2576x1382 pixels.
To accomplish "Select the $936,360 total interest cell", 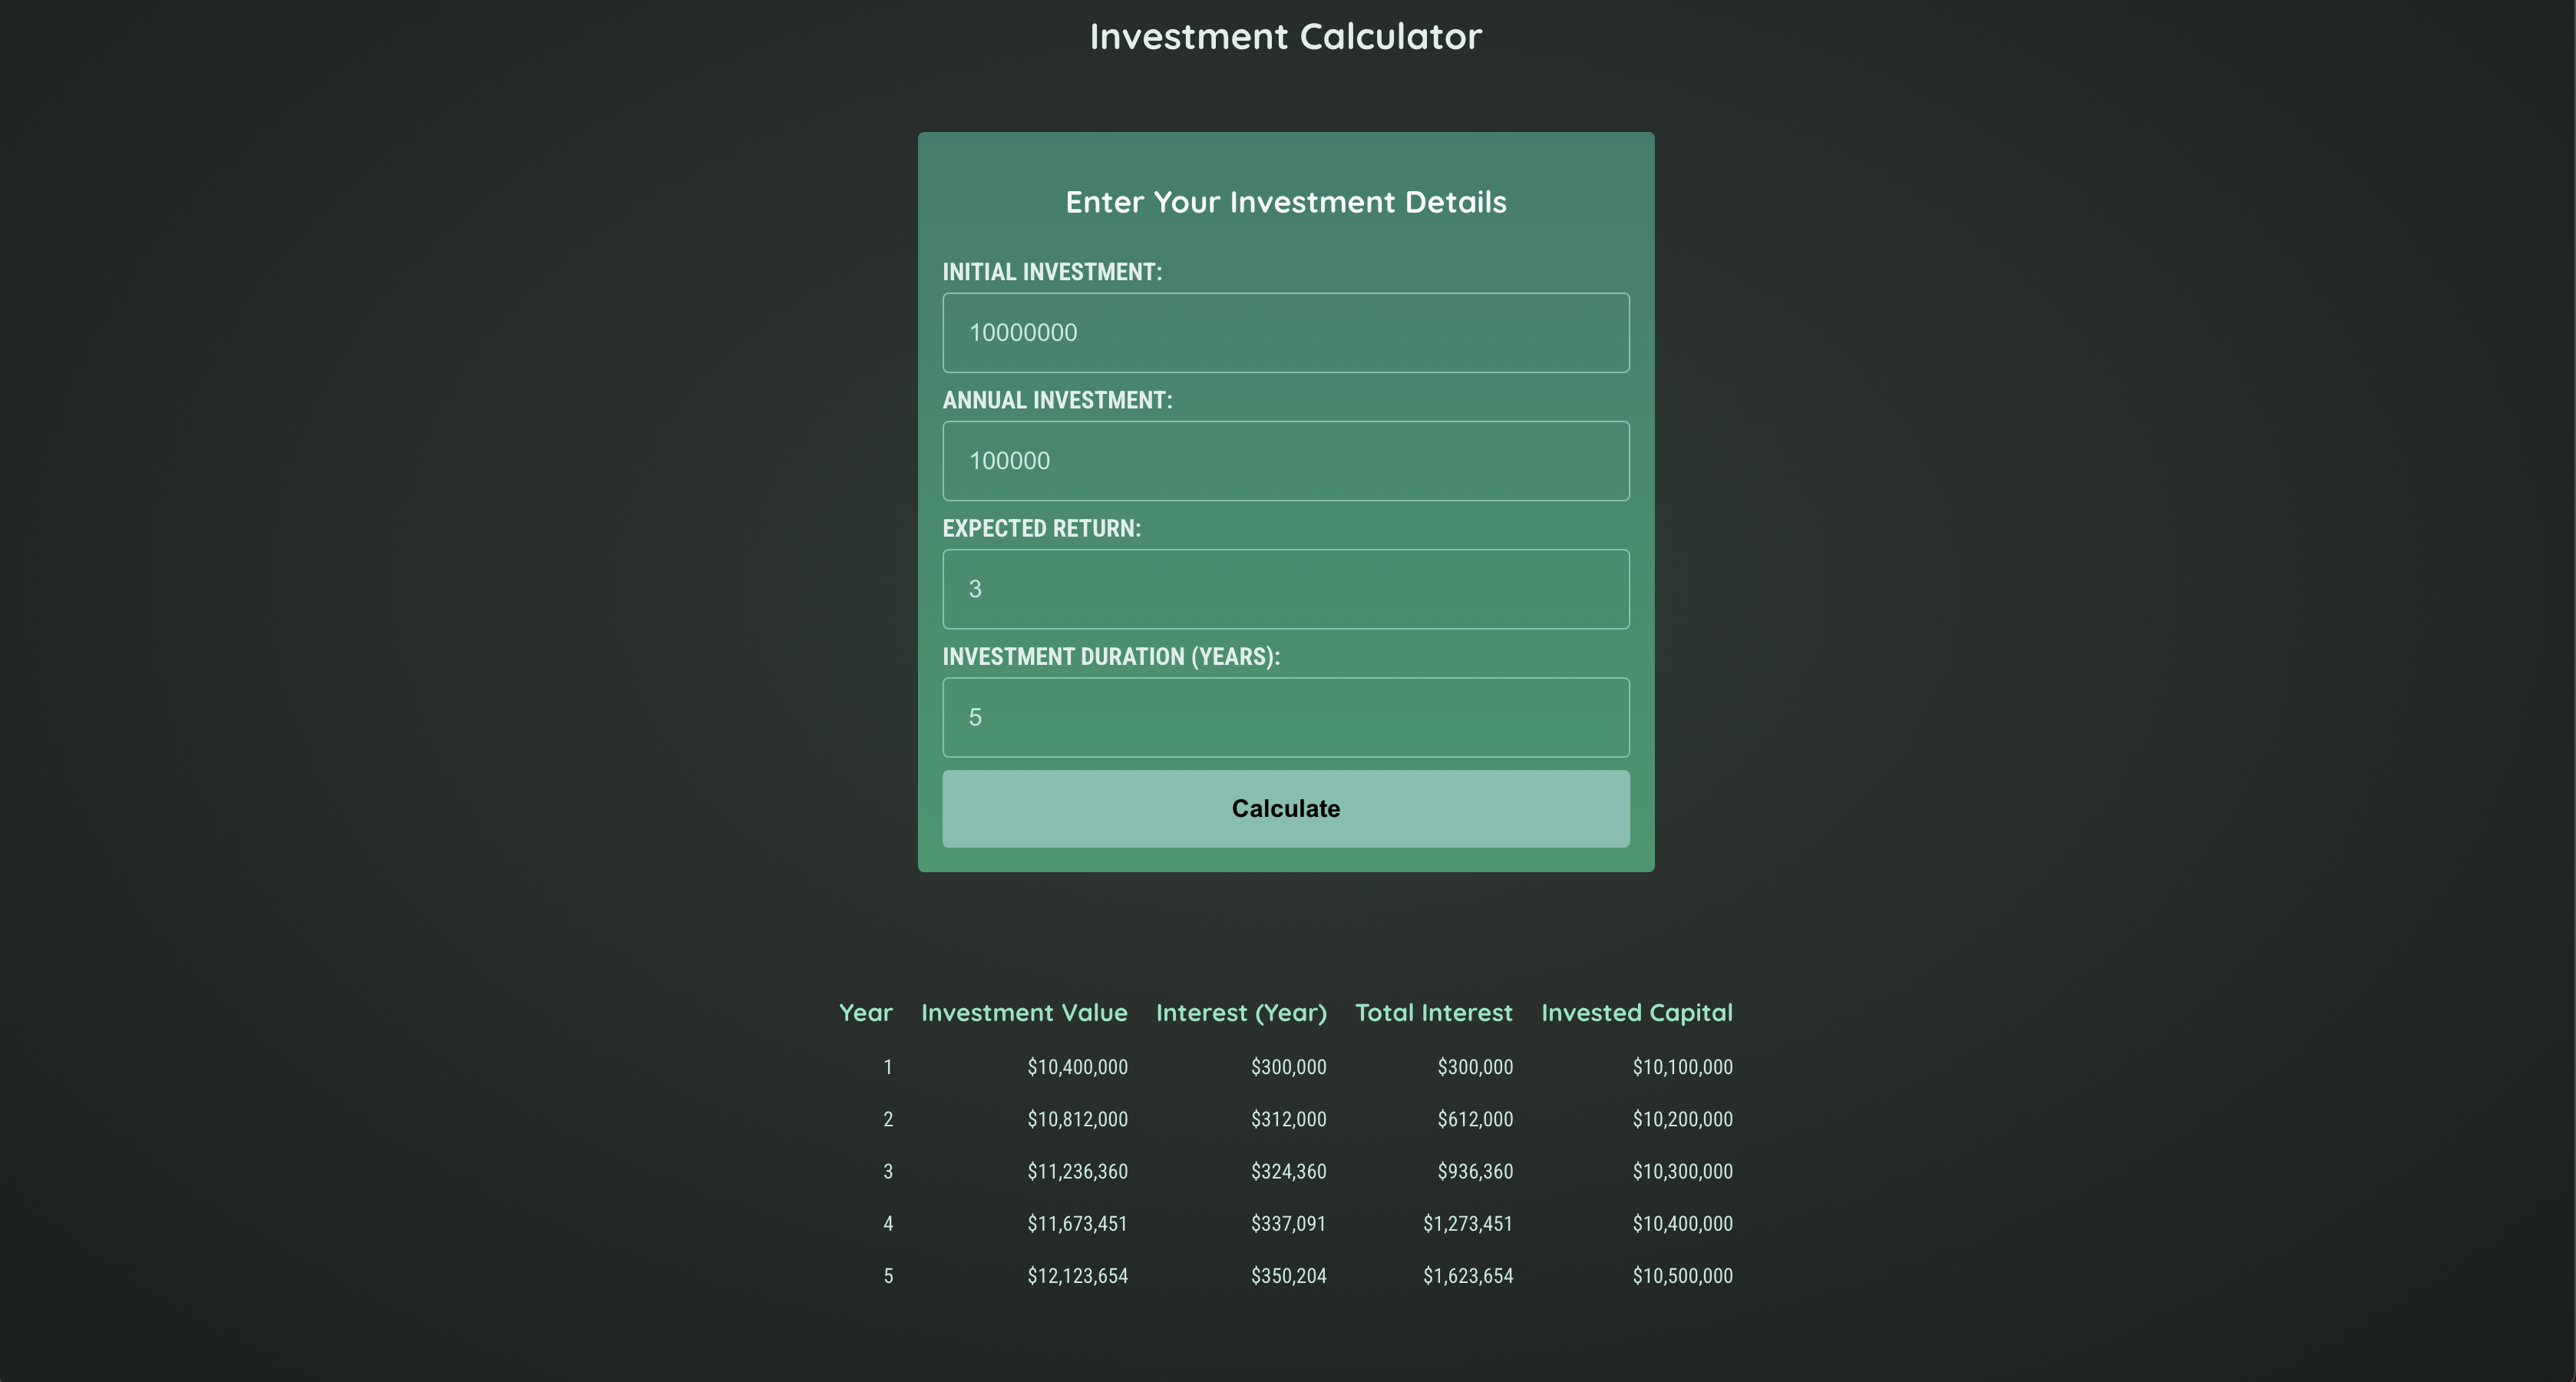I will (x=1474, y=1172).
